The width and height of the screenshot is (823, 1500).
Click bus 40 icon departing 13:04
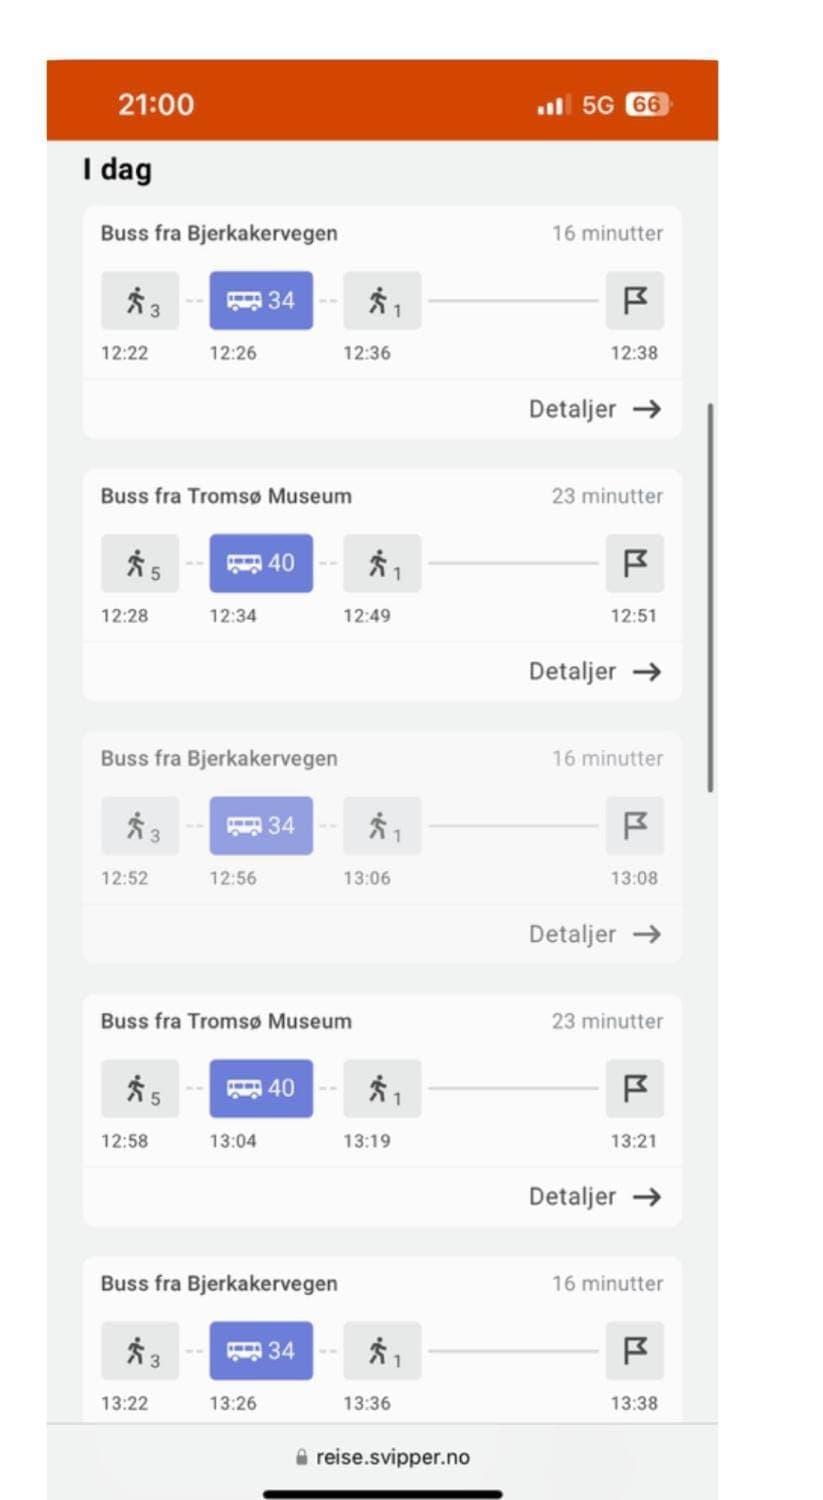pyautogui.click(x=260, y=1088)
